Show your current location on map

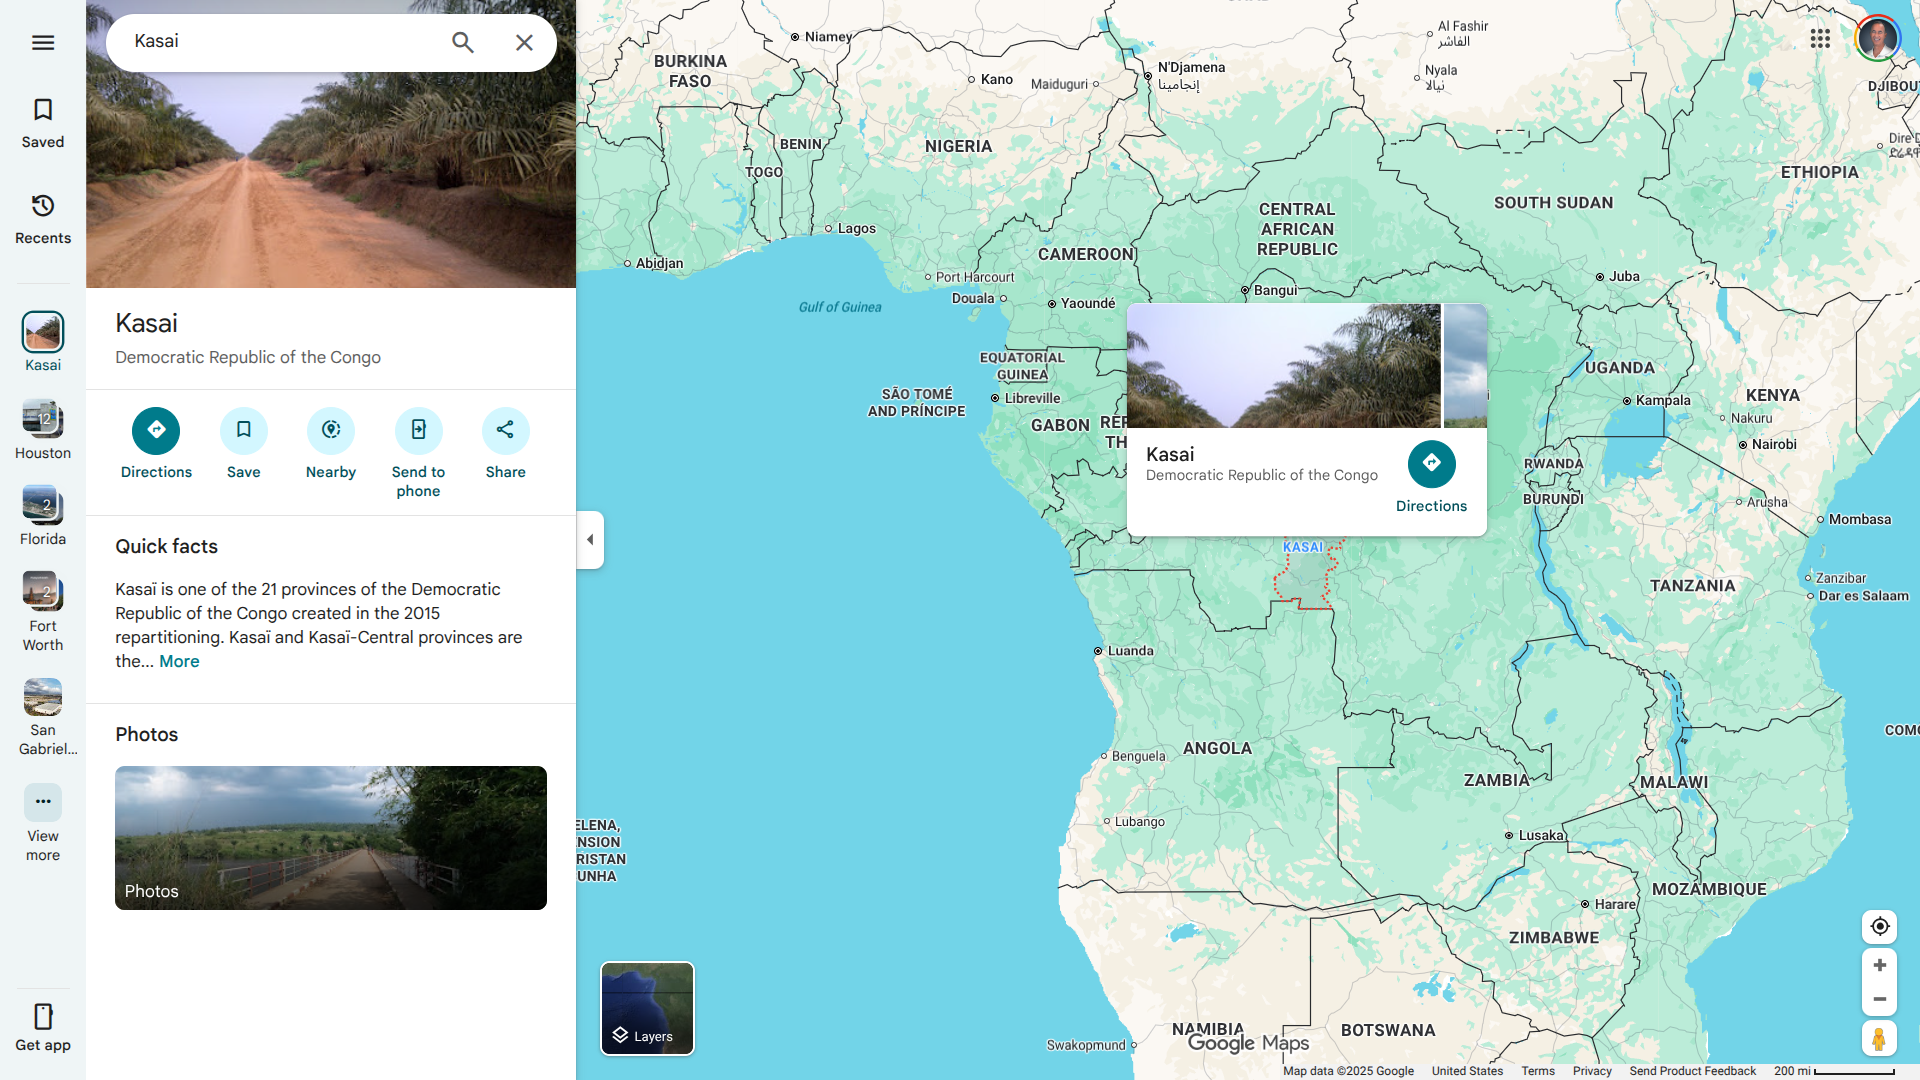point(1880,926)
